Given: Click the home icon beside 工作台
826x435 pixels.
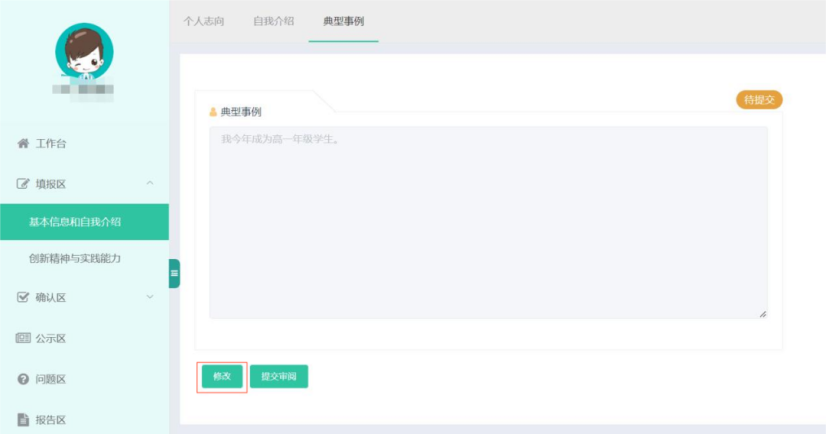Looking at the screenshot, I should 23,144.
